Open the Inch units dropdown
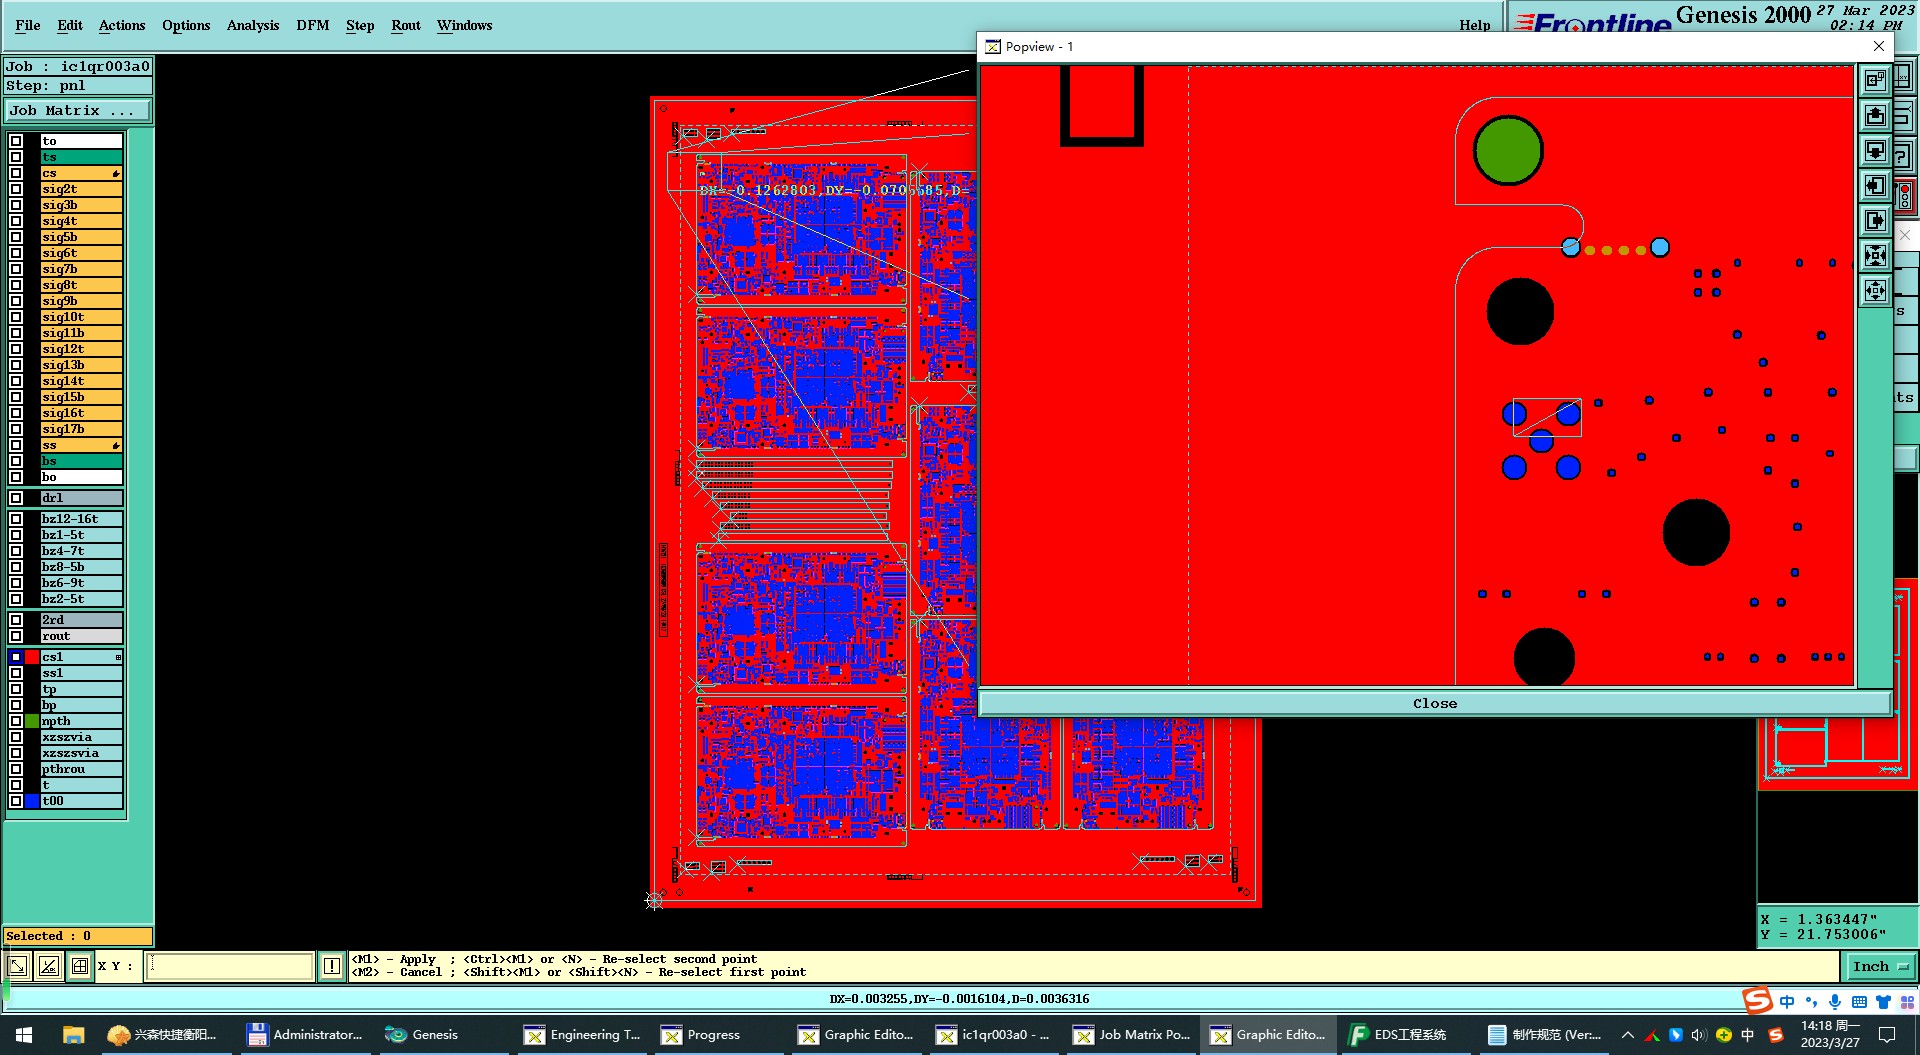The image size is (1920, 1055). [x=1879, y=966]
